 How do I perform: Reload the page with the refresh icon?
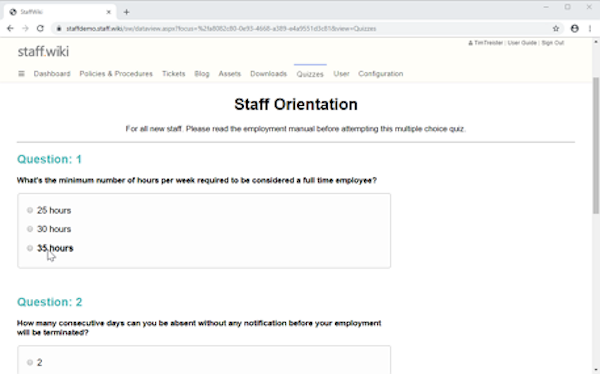pos(40,28)
